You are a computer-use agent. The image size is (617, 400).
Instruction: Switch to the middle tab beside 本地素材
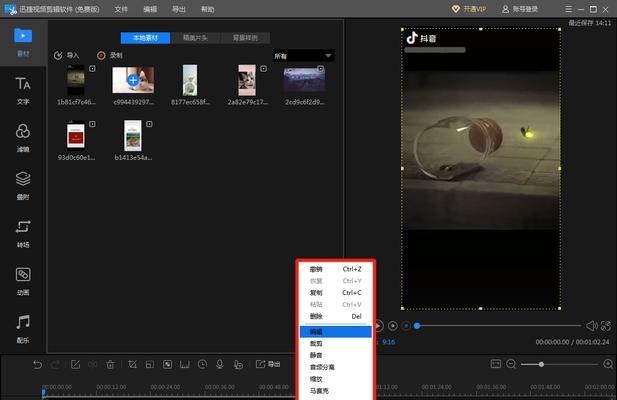click(195, 38)
